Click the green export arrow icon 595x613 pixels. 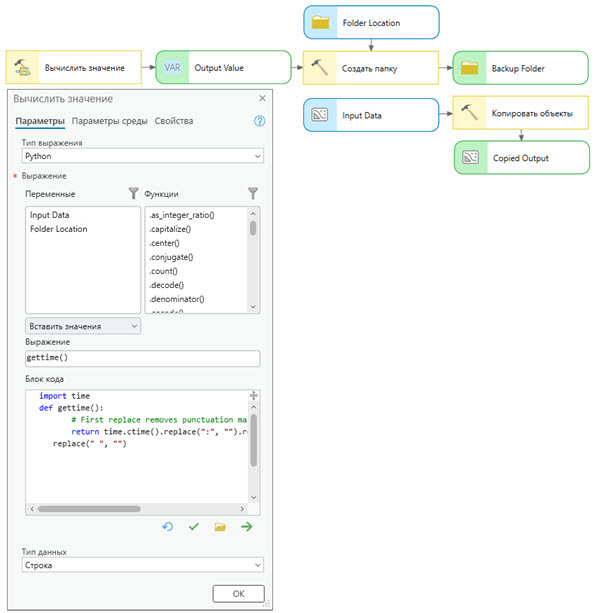coord(247,527)
